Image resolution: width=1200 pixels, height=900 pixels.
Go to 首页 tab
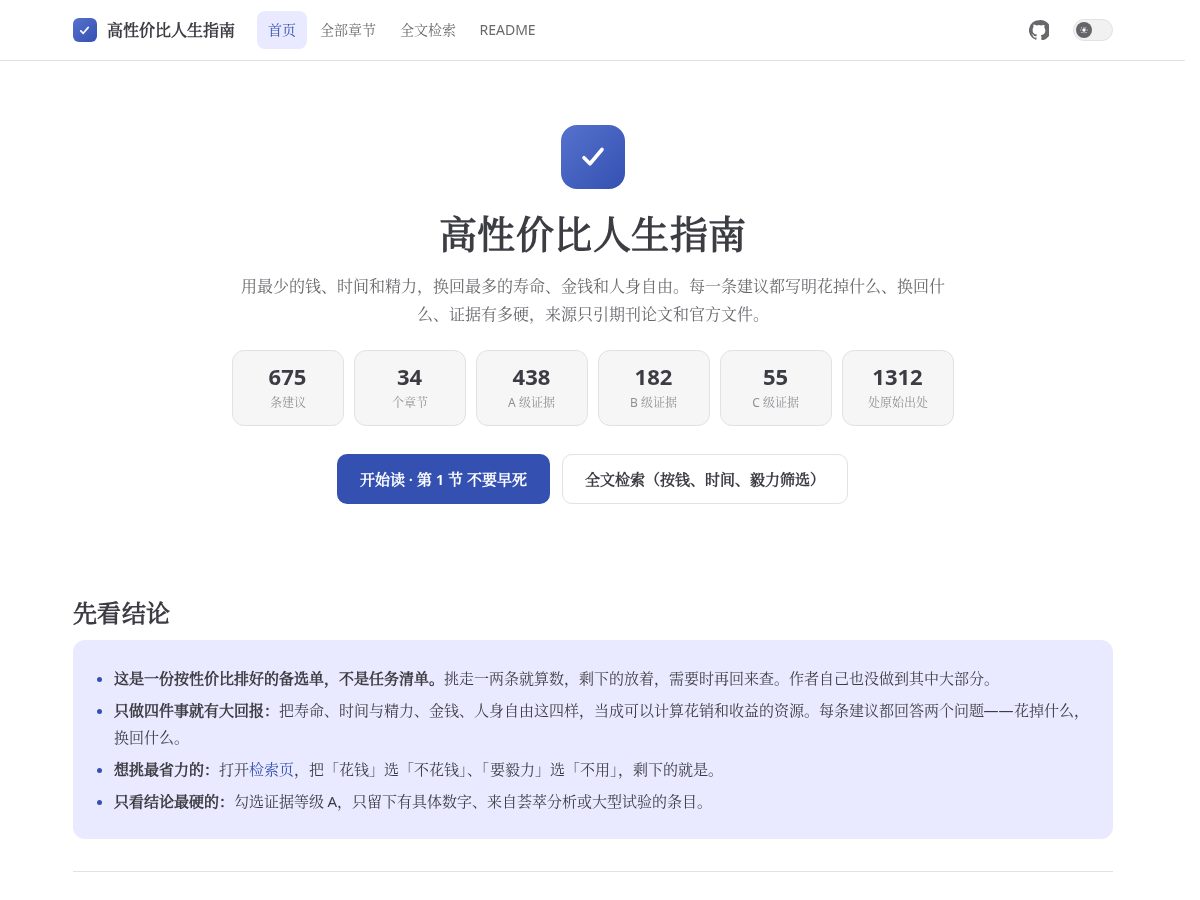click(282, 30)
